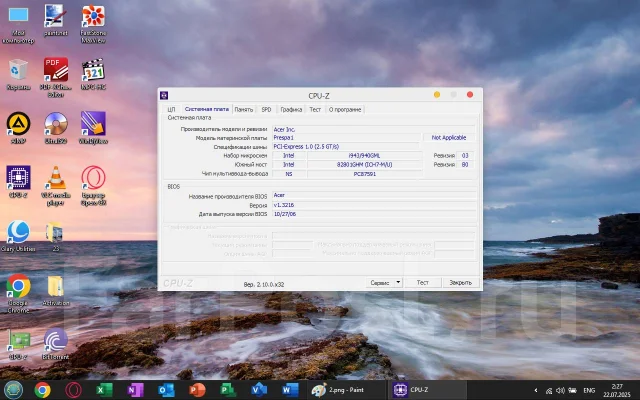Launch paint.net from the desktop
Viewport: 640px width, 400px height.
click(x=56, y=20)
